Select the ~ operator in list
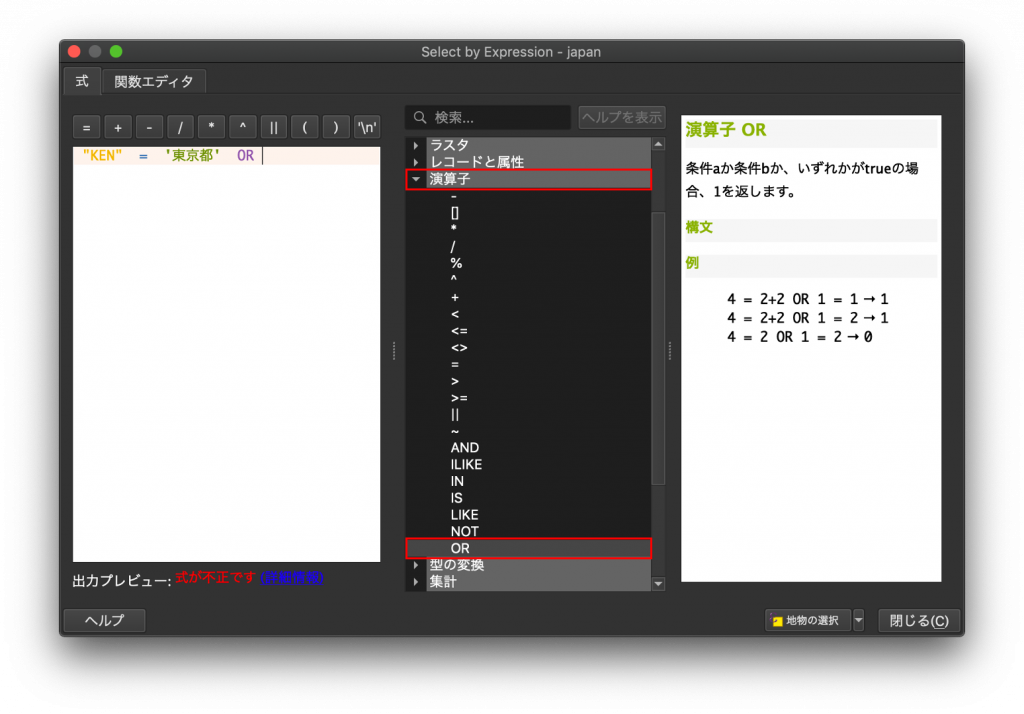Image resolution: width=1024 pixels, height=714 pixels. [x=455, y=431]
